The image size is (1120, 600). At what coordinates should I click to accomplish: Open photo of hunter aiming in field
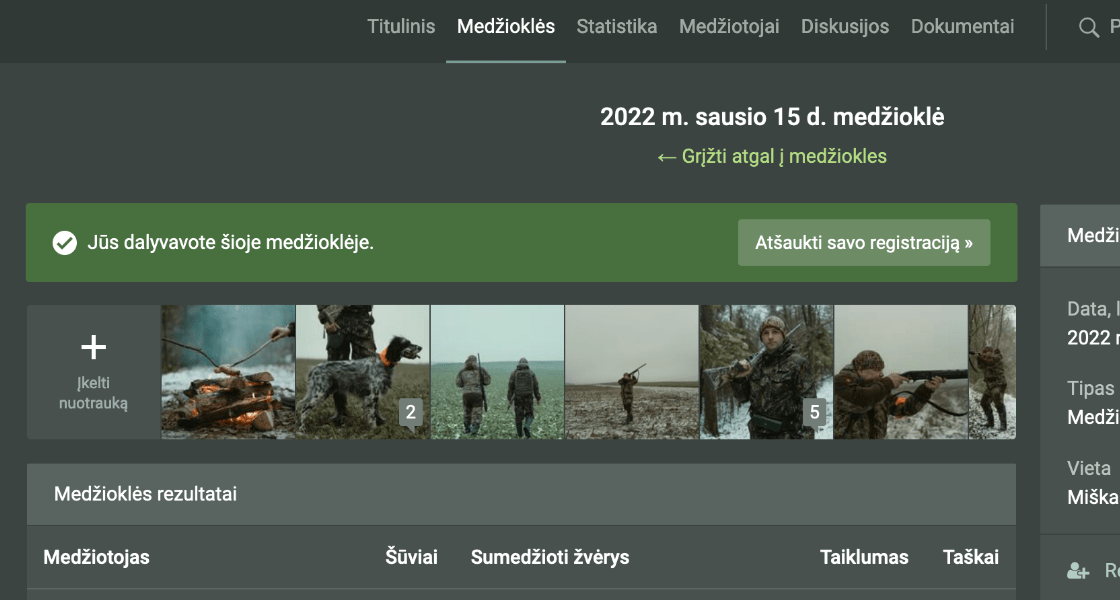[631, 372]
